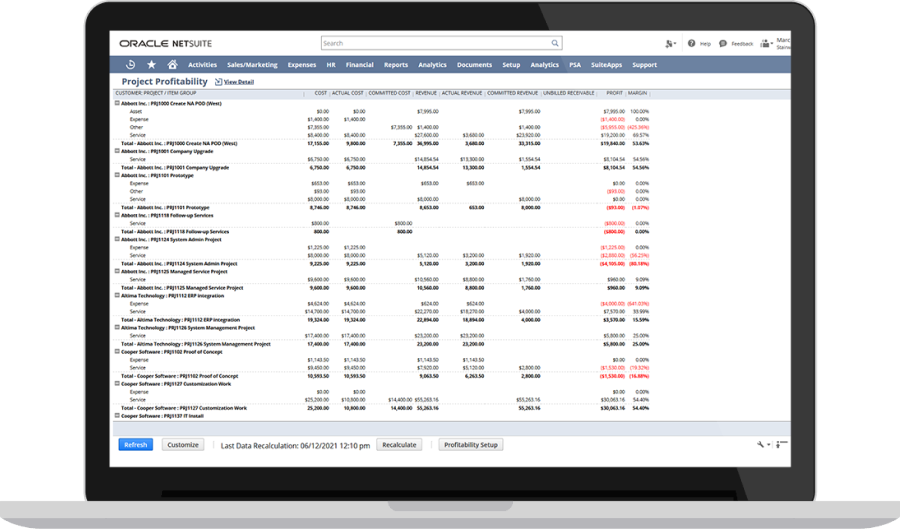Open the Expenses menu
This screenshot has width=900, height=529.
(x=302, y=65)
